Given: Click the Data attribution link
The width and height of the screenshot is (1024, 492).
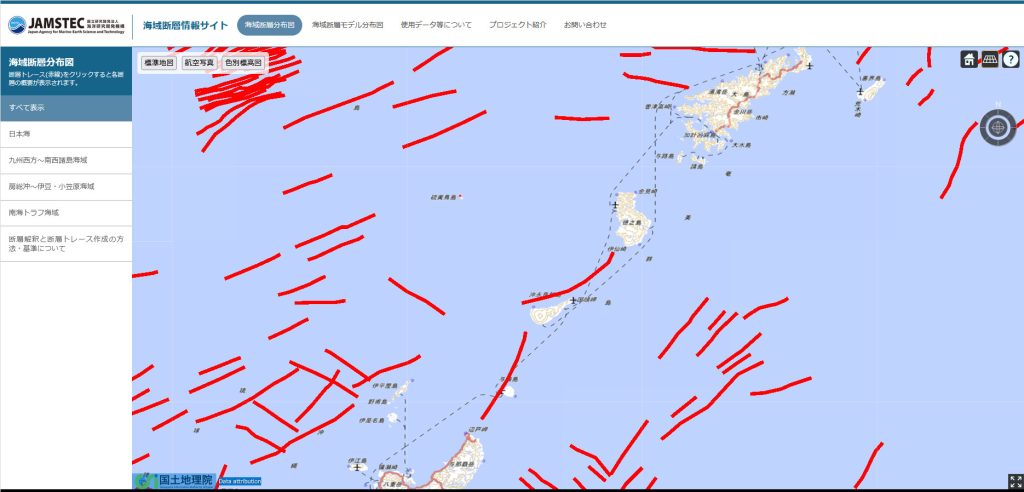Looking at the screenshot, I should 239,481.
